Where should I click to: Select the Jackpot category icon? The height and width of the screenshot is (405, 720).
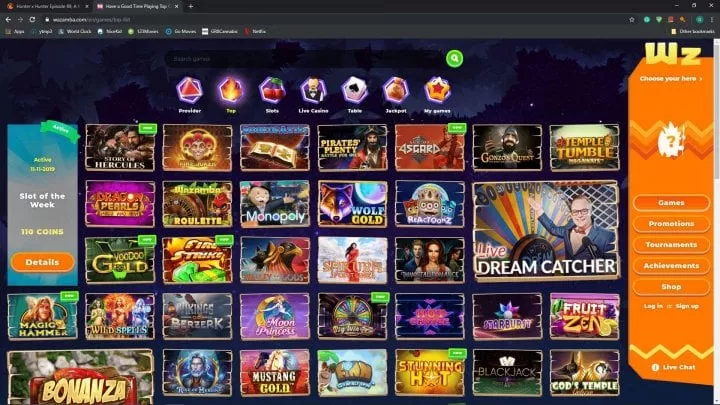(395, 90)
